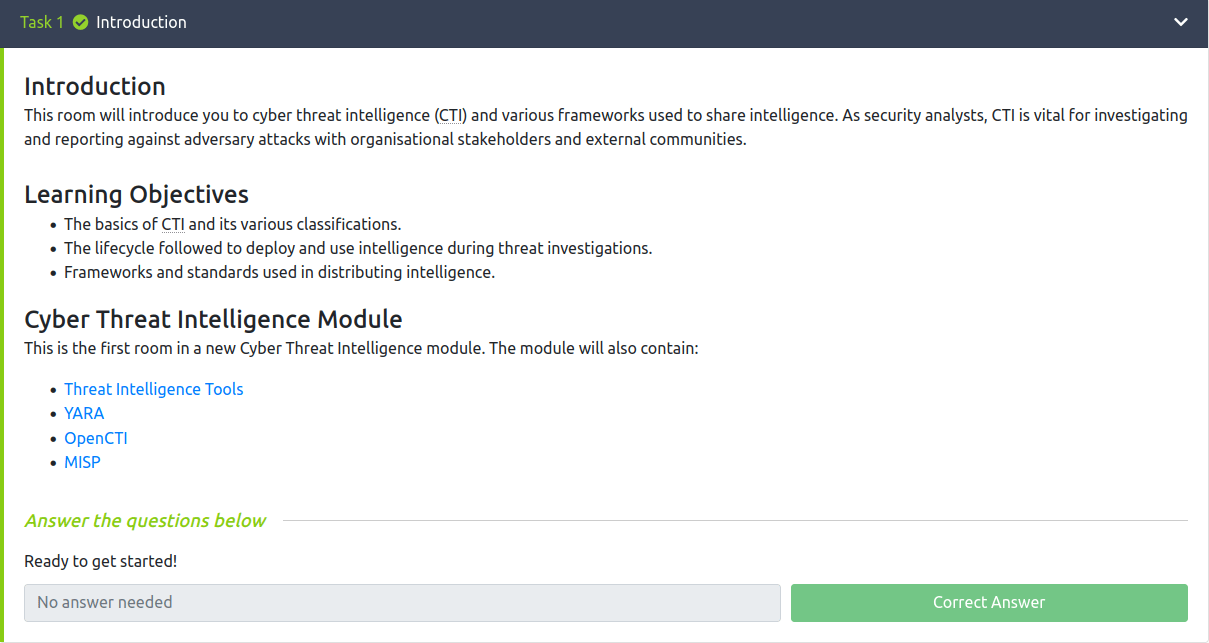Select the Learning Objectives heading
Image resolution: width=1209 pixels, height=643 pixels.
click(136, 194)
